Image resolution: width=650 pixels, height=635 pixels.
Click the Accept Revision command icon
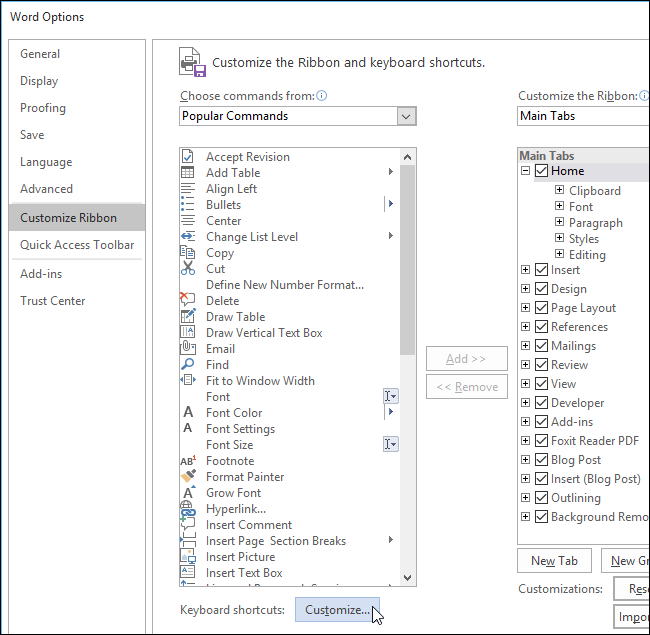[187, 157]
